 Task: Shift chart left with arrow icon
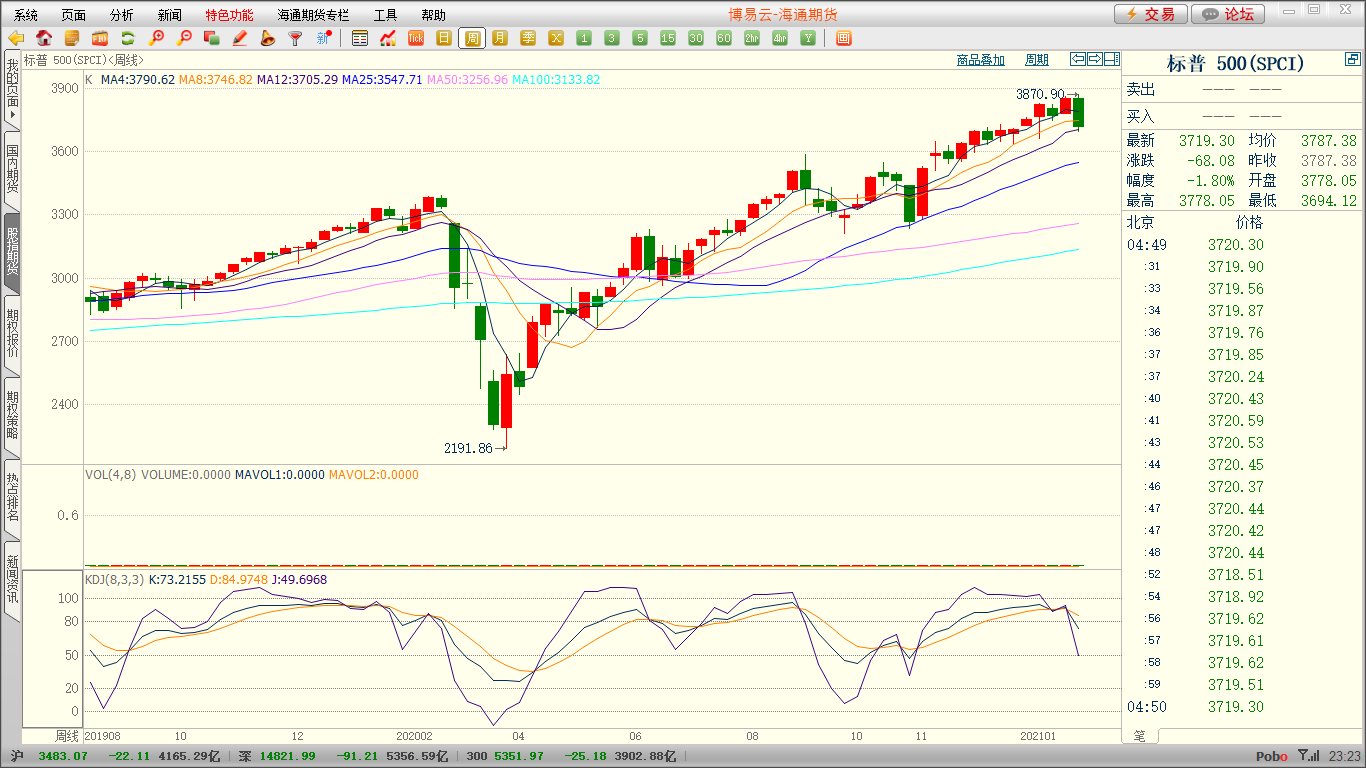(x=1078, y=59)
